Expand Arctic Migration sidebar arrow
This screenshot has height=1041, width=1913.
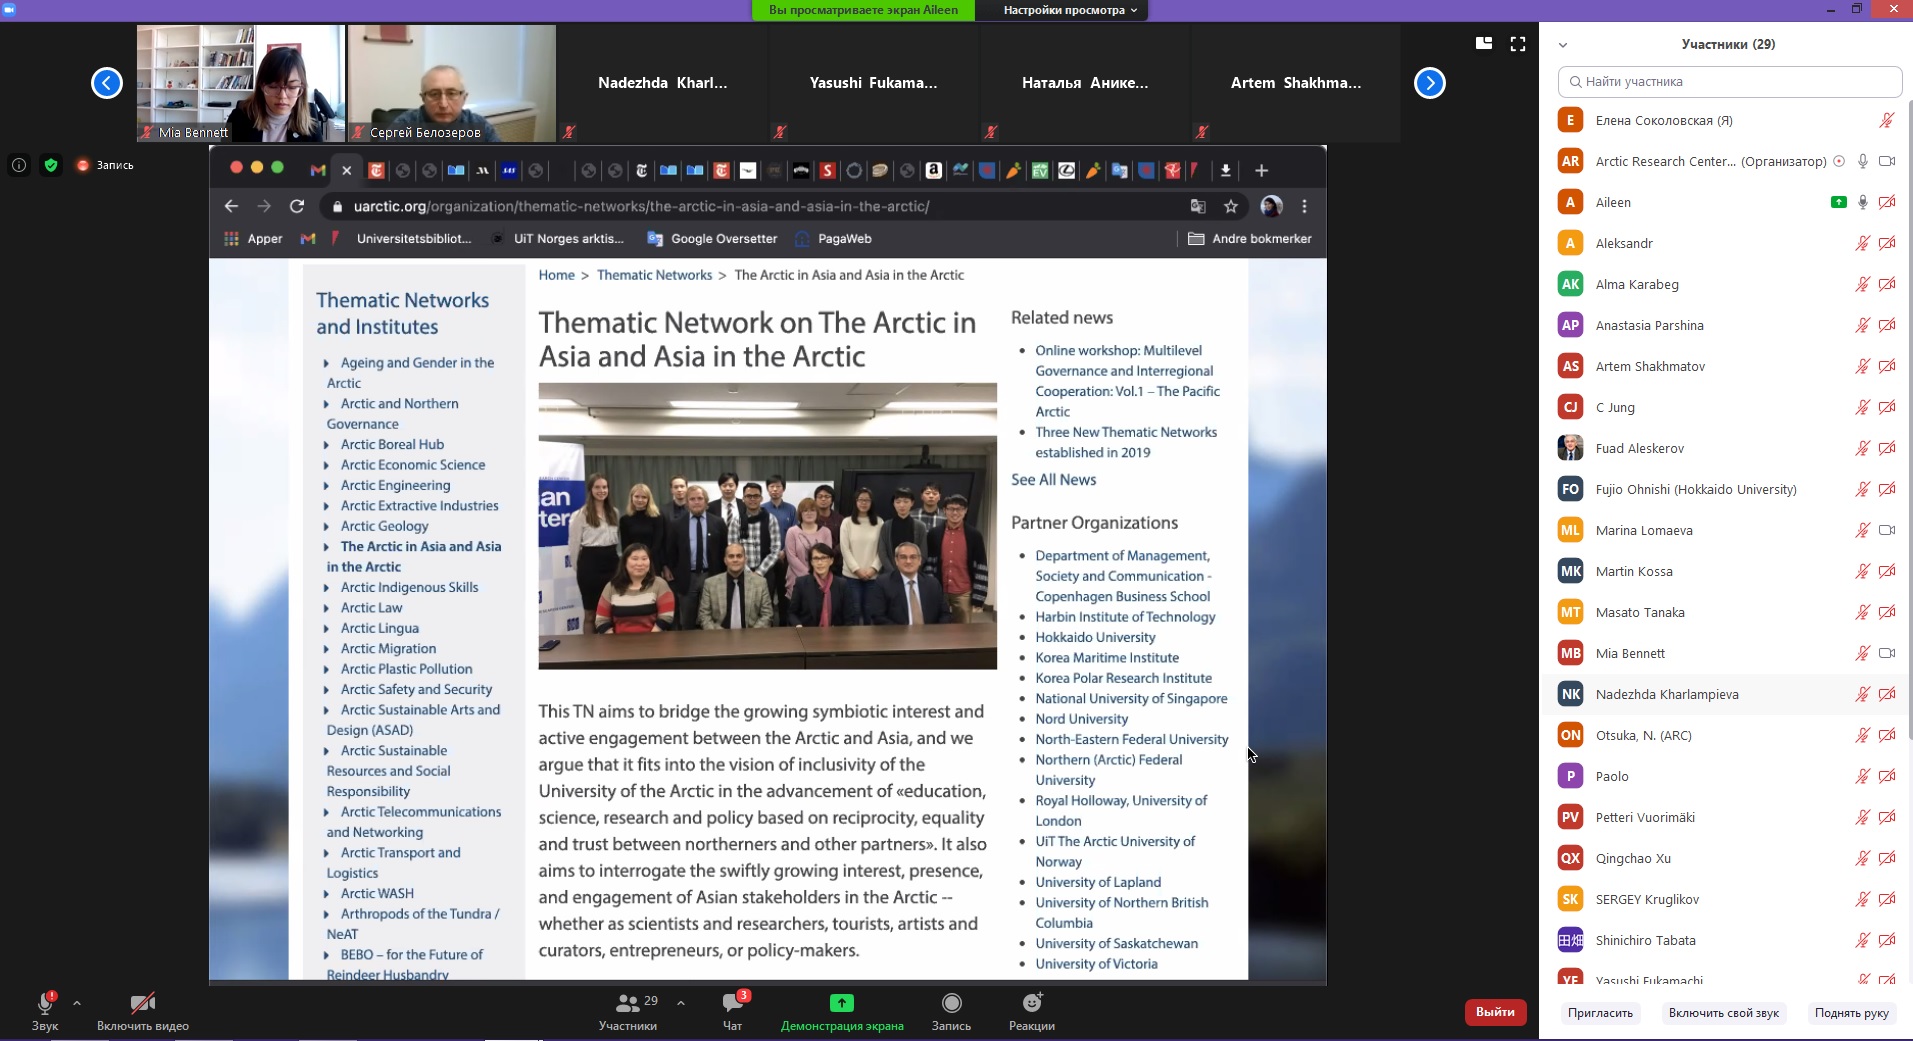pyautogui.click(x=327, y=649)
